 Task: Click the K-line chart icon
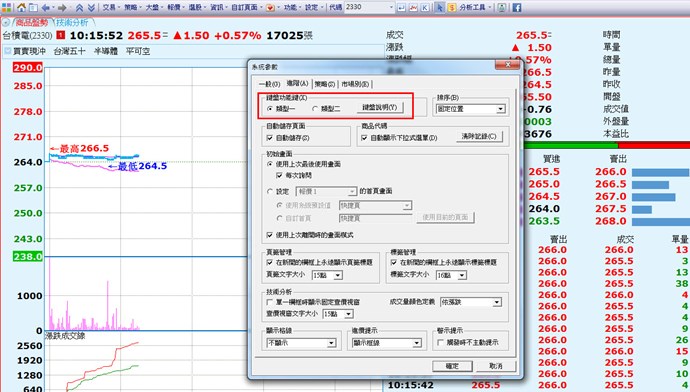[425, 7]
